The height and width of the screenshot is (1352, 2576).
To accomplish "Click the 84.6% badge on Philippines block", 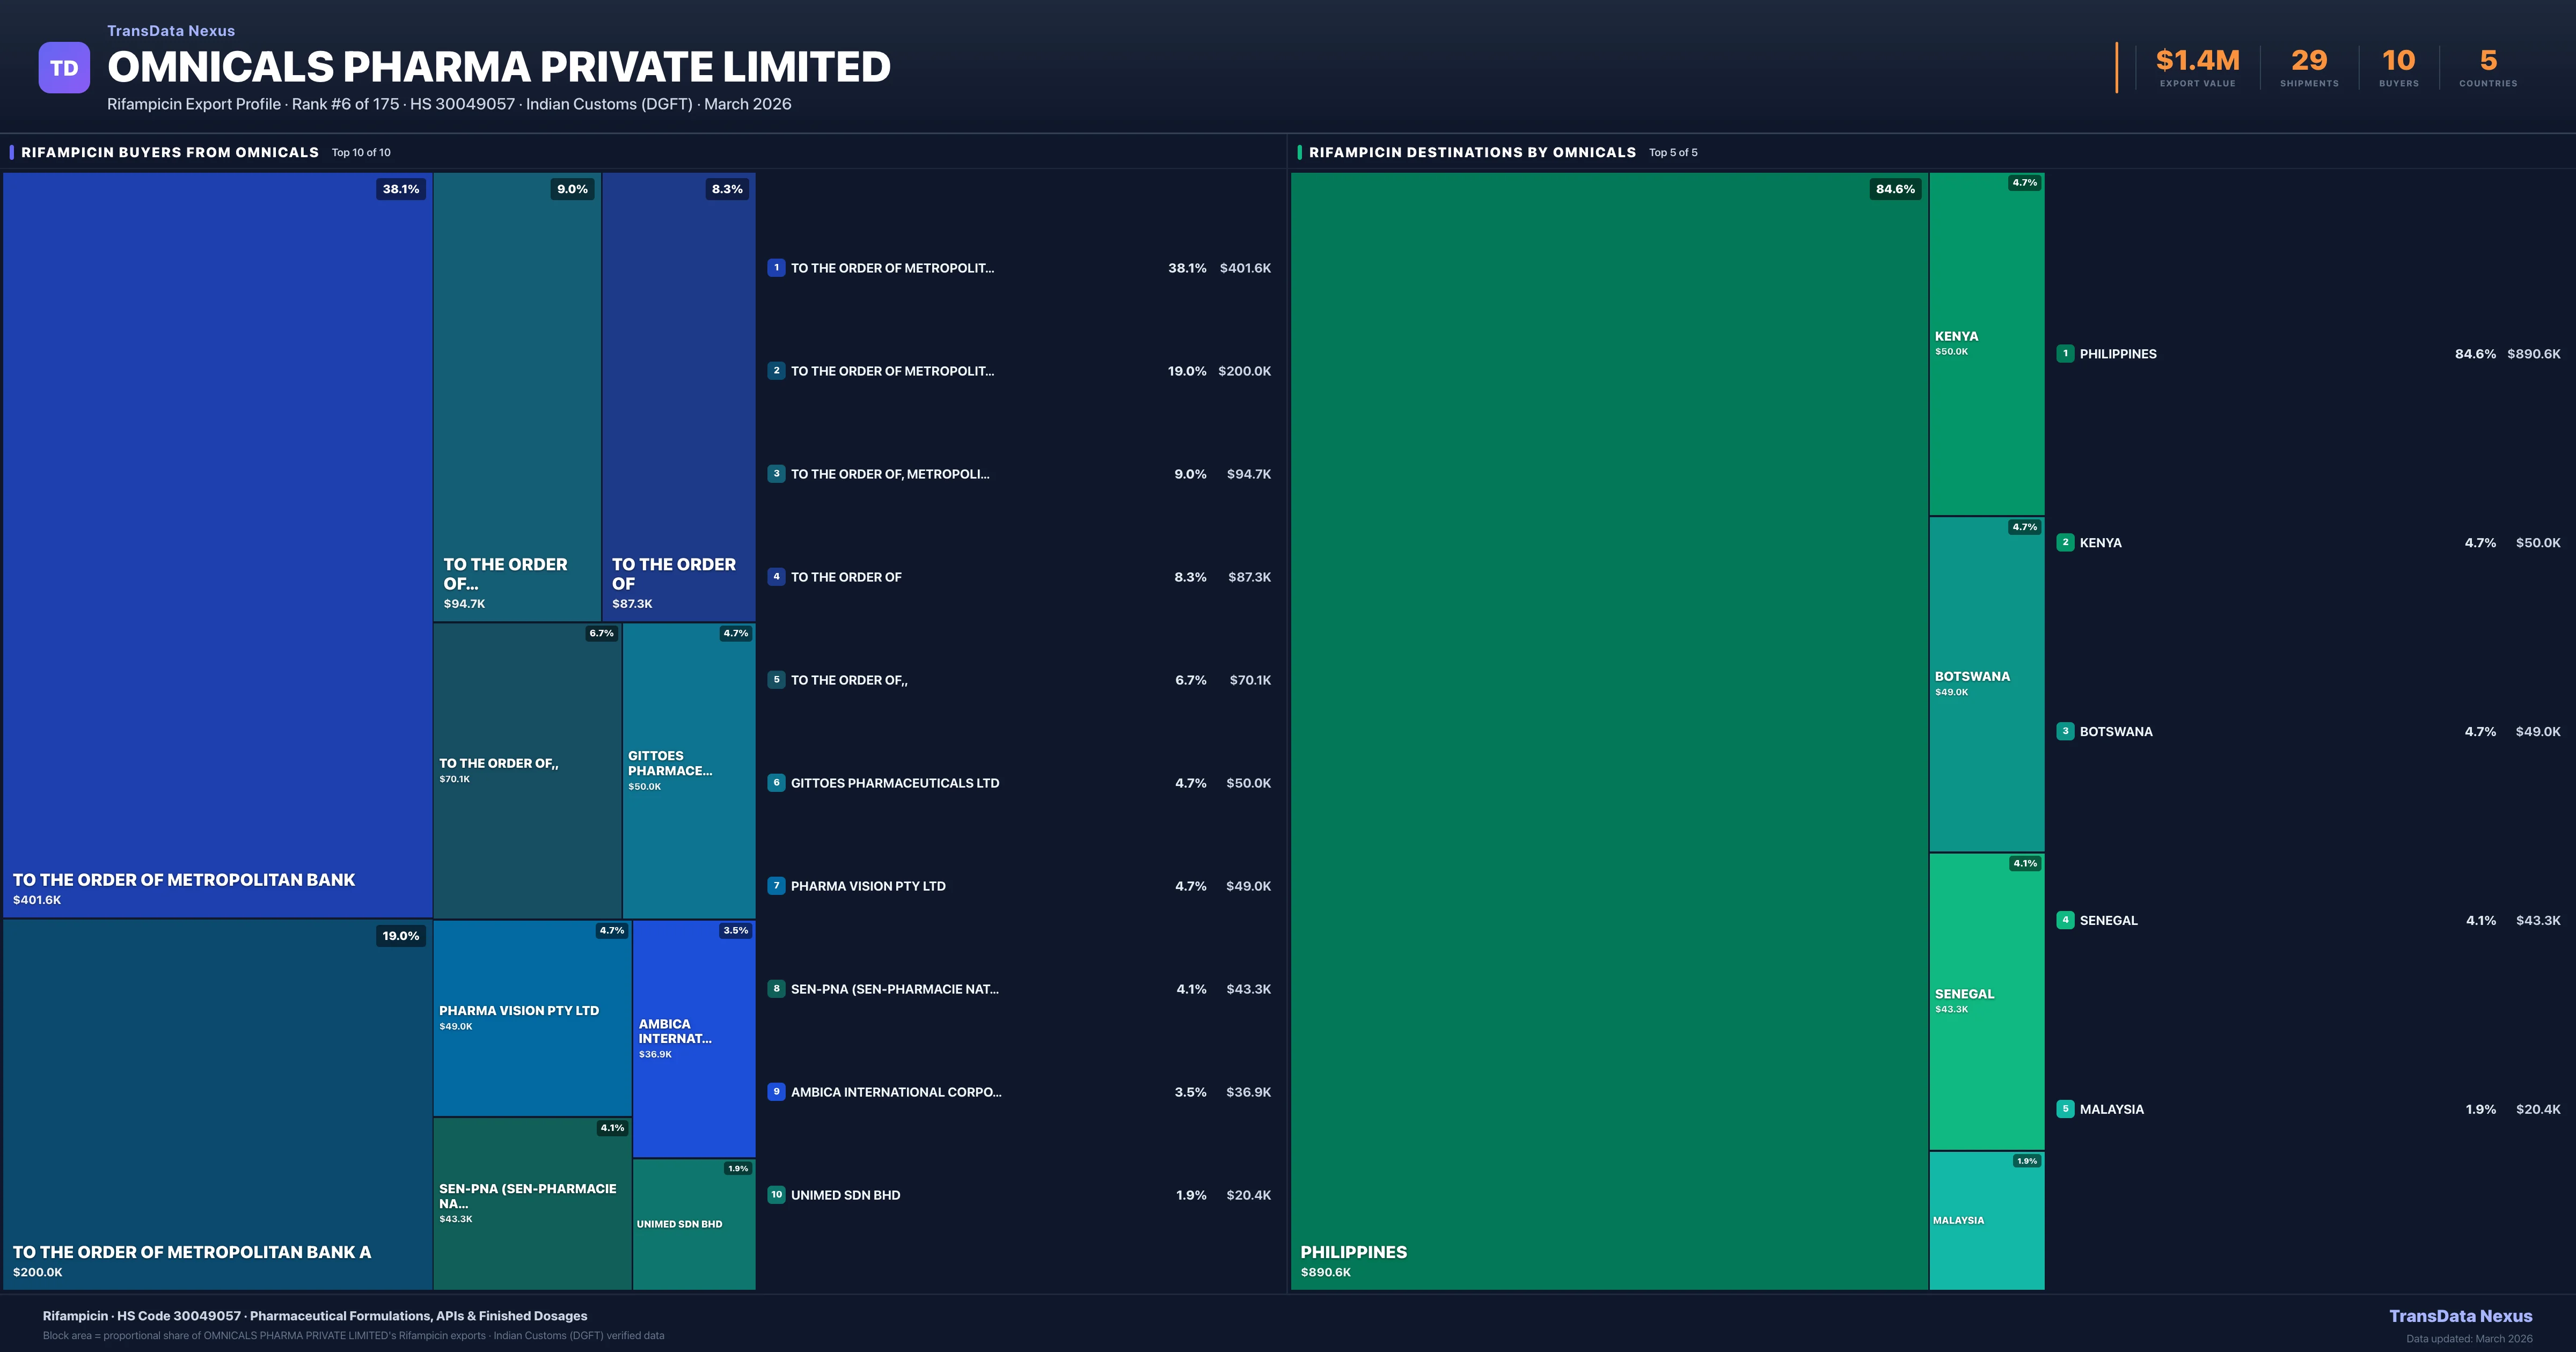I will 1895,189.
